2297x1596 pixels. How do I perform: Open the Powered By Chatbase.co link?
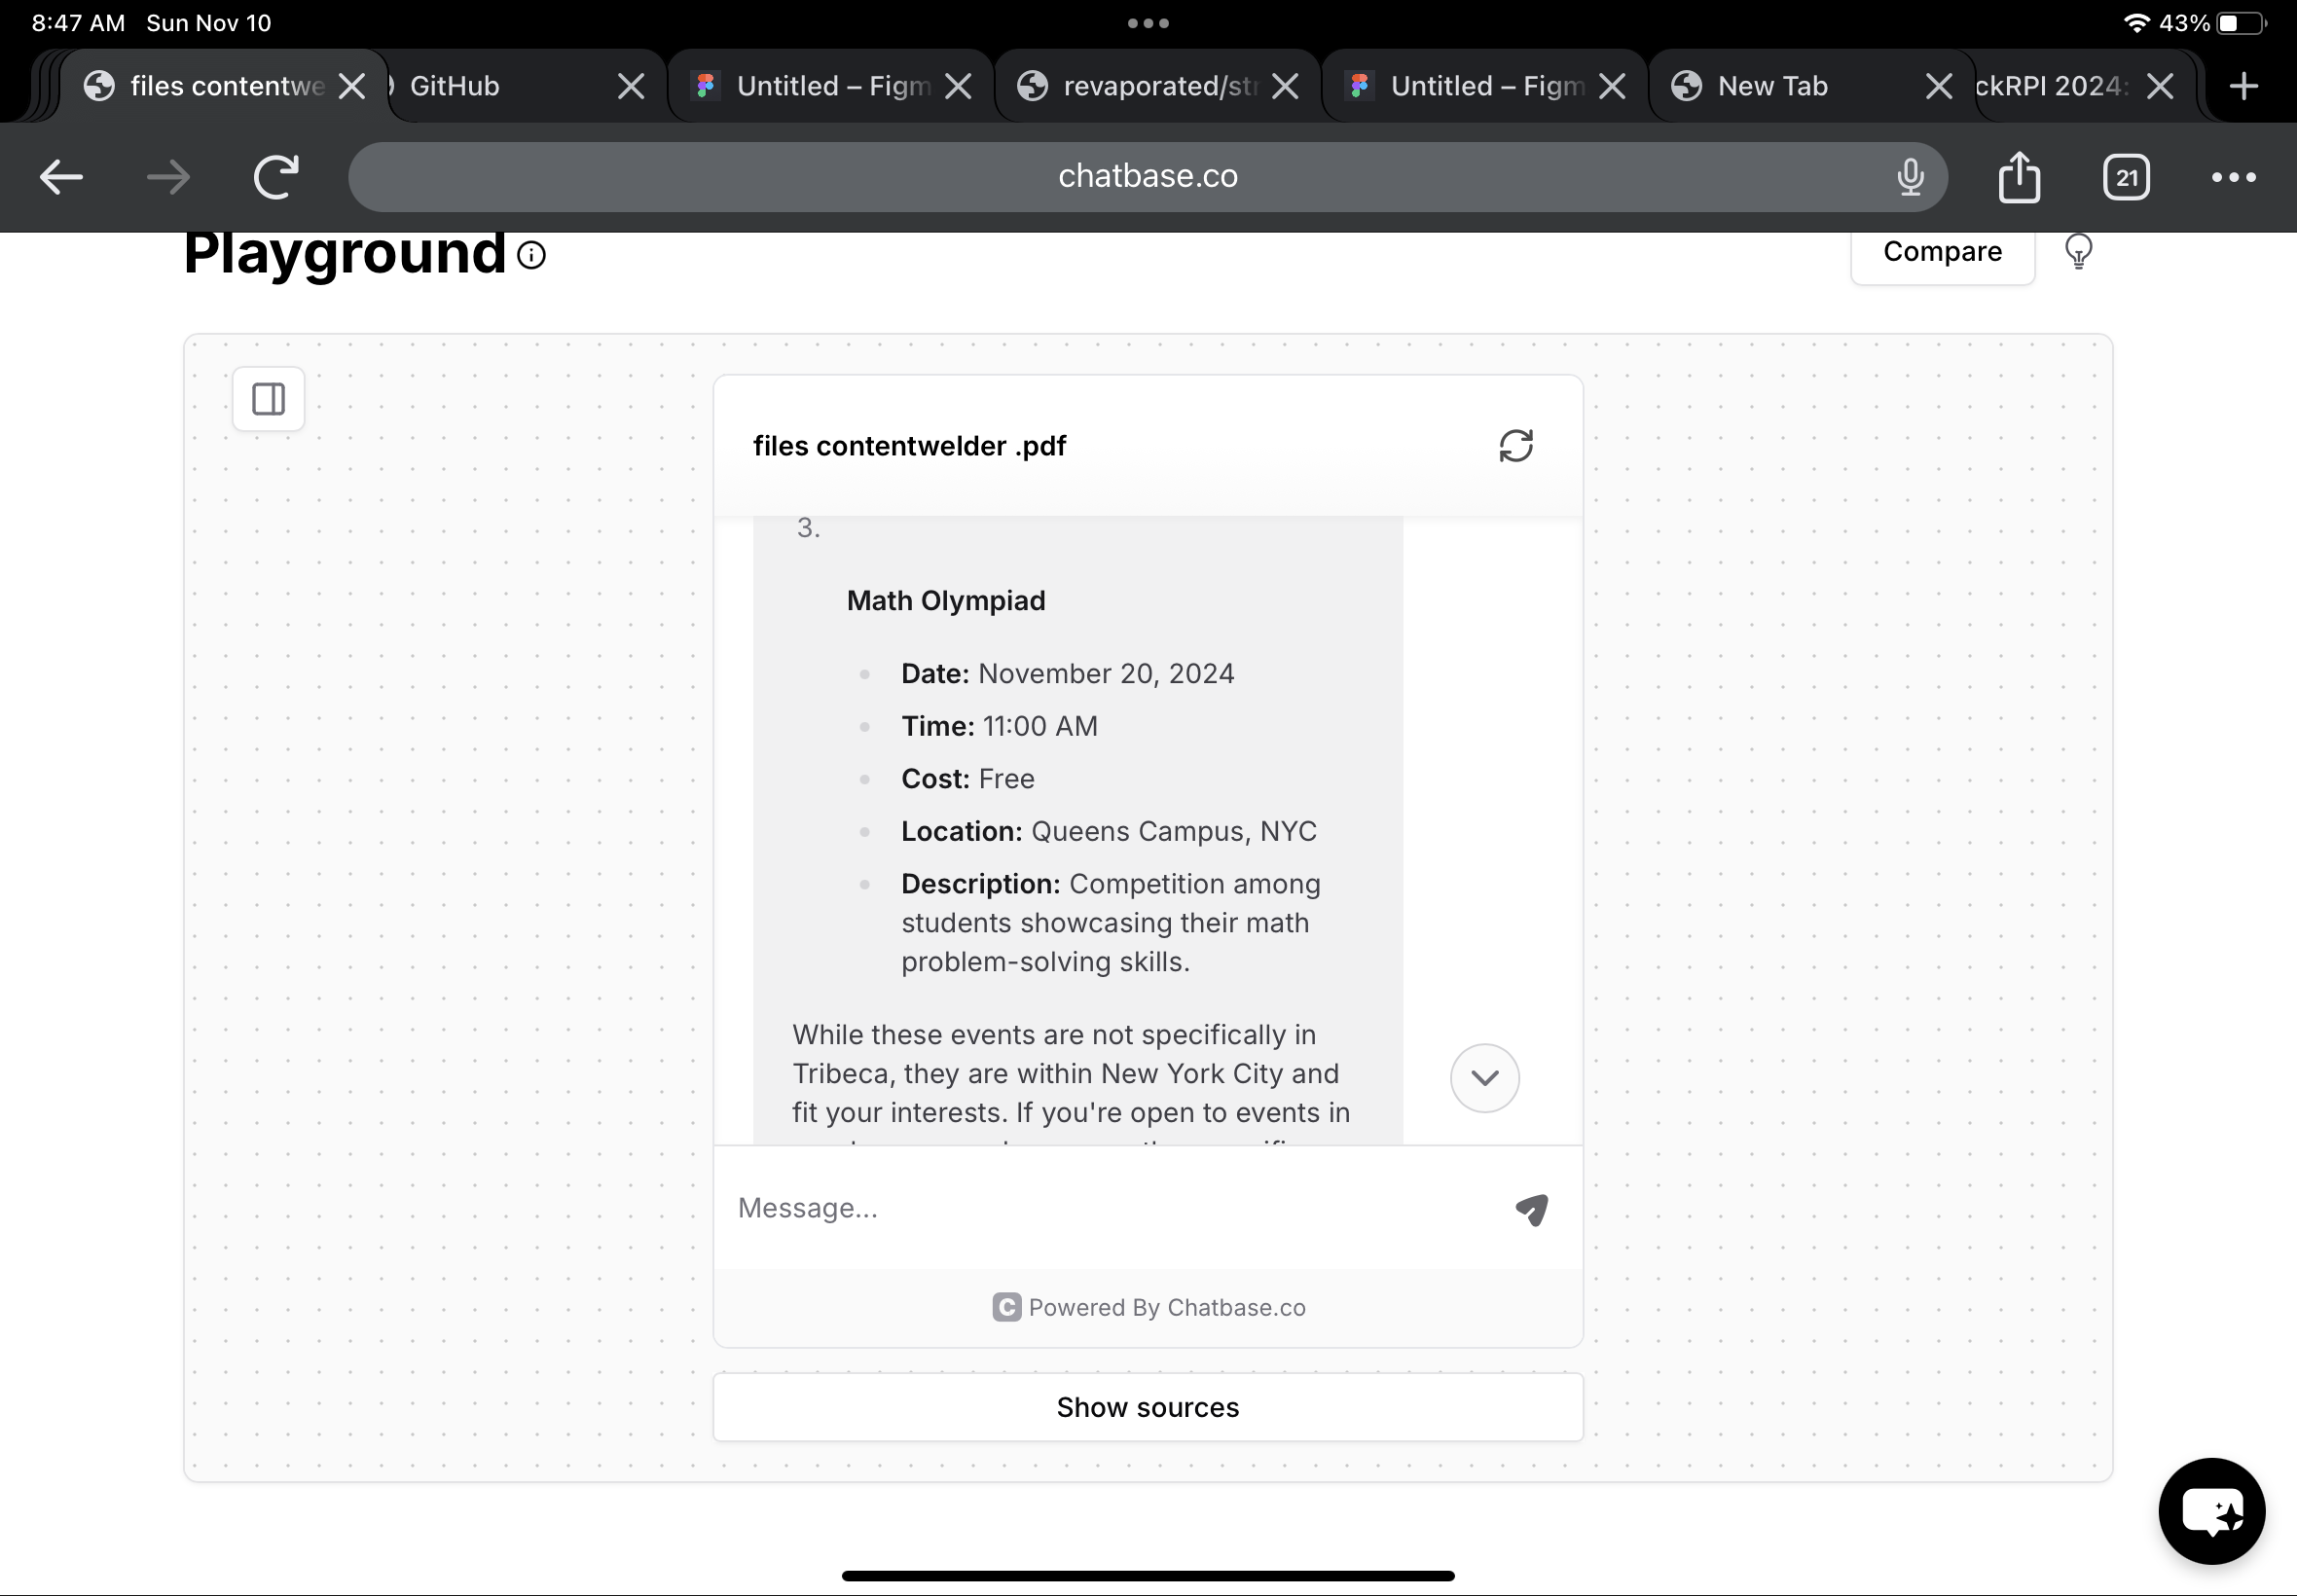pos(1148,1307)
